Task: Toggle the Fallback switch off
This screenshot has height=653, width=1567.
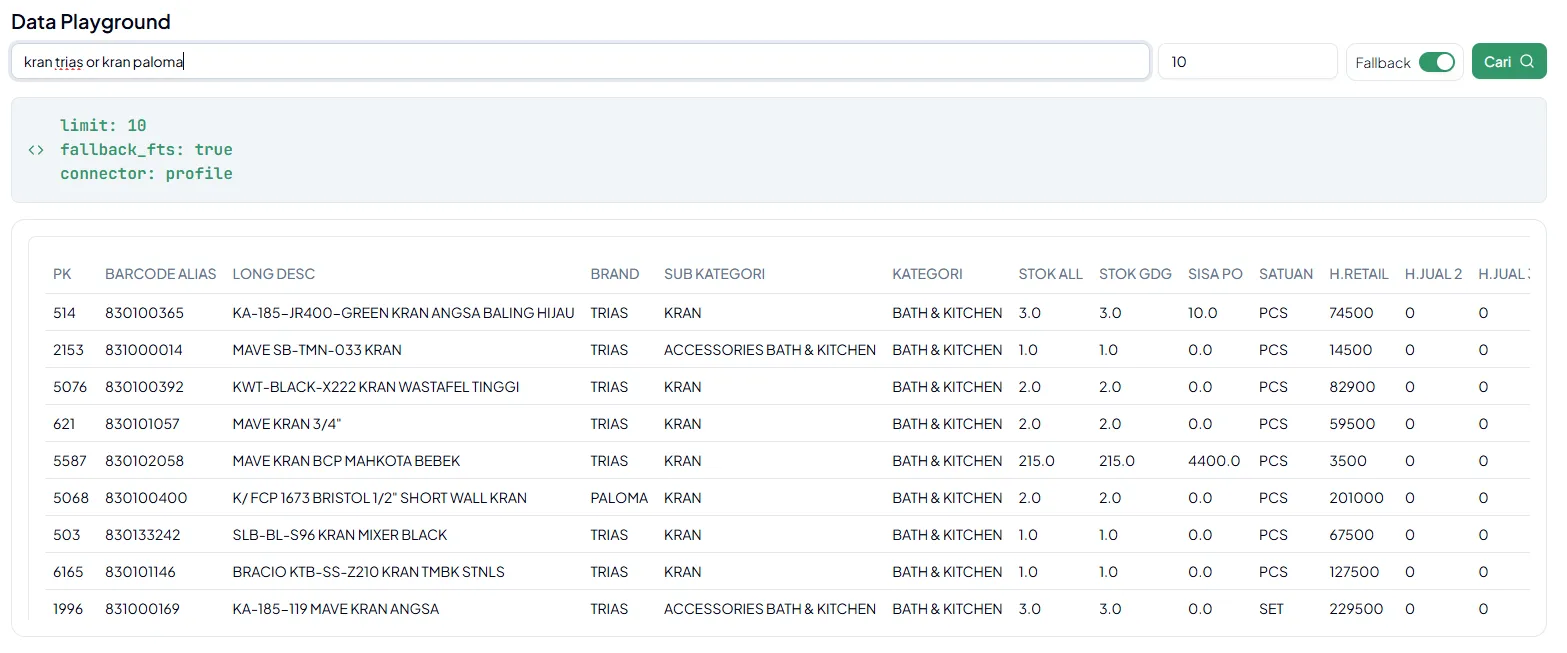Action: click(x=1437, y=62)
